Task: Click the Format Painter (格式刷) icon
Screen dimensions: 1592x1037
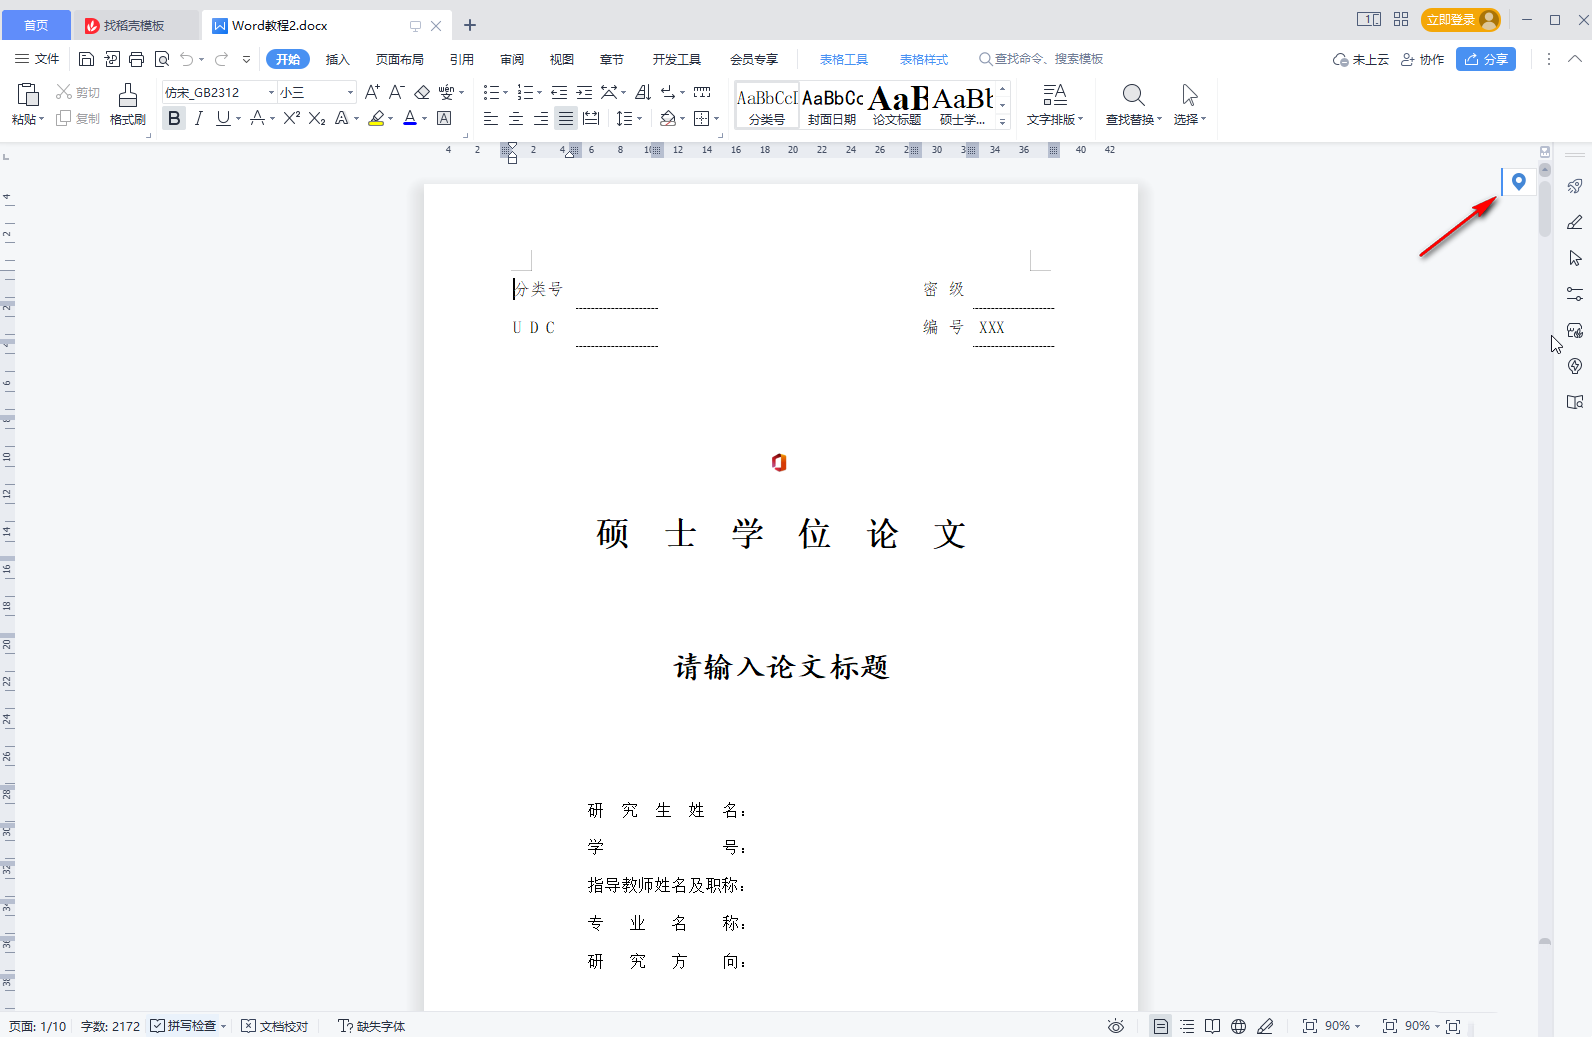Action: (127, 104)
